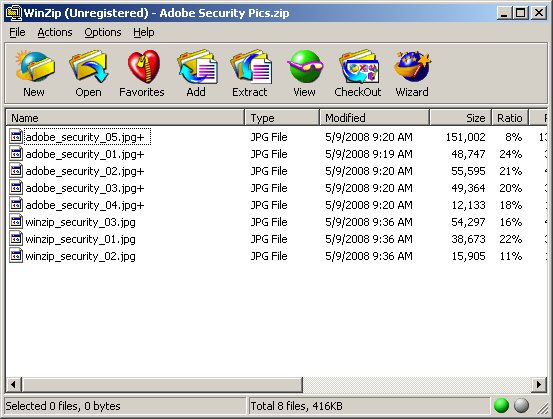Click the New archive toolbar icon
Image resolution: width=553 pixels, height=419 pixels.
(35, 67)
